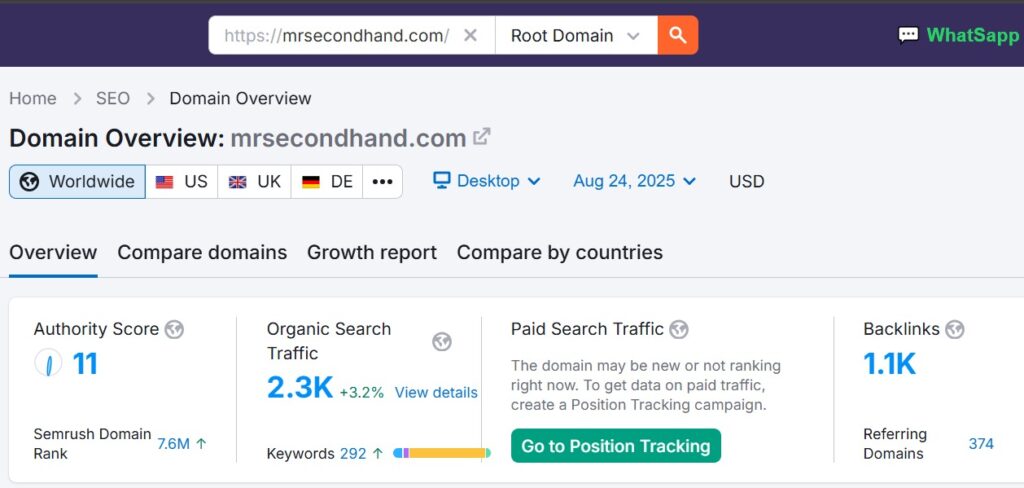Click View details for organic traffic
This screenshot has width=1024, height=488.
coord(436,393)
